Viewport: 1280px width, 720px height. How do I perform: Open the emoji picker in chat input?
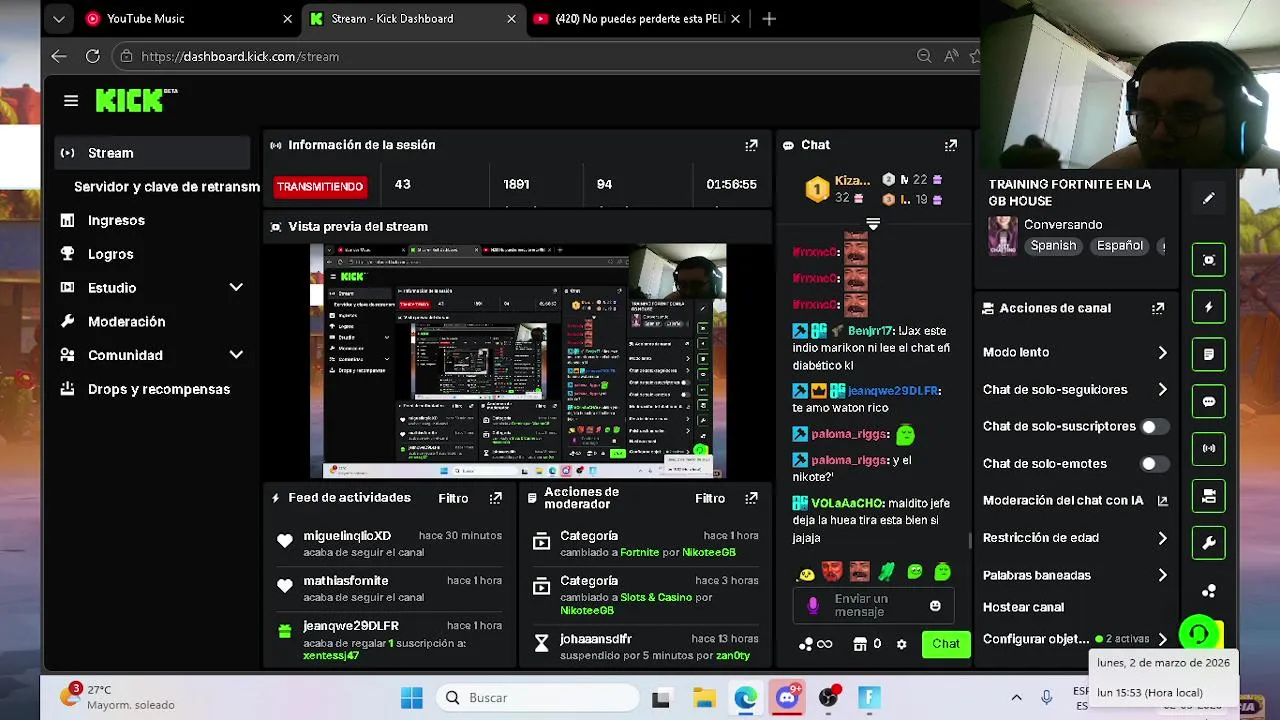pyautogui.click(x=935, y=606)
